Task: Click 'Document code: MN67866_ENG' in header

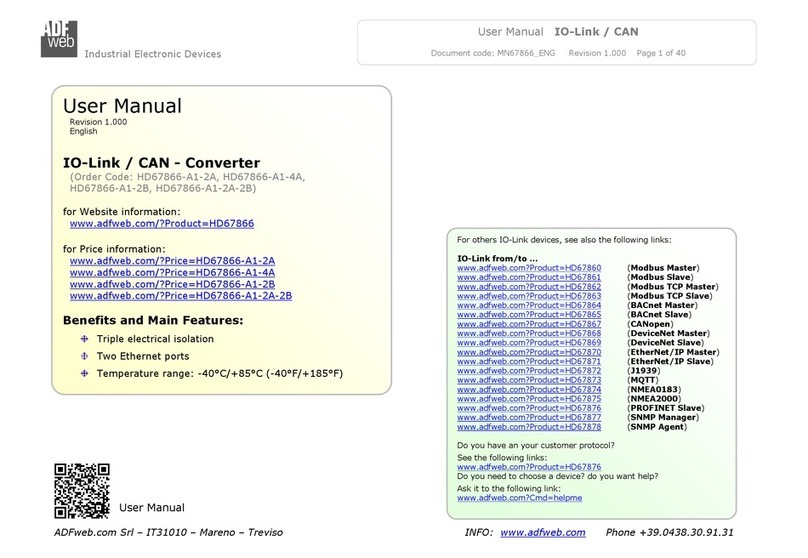Action: coord(493,53)
